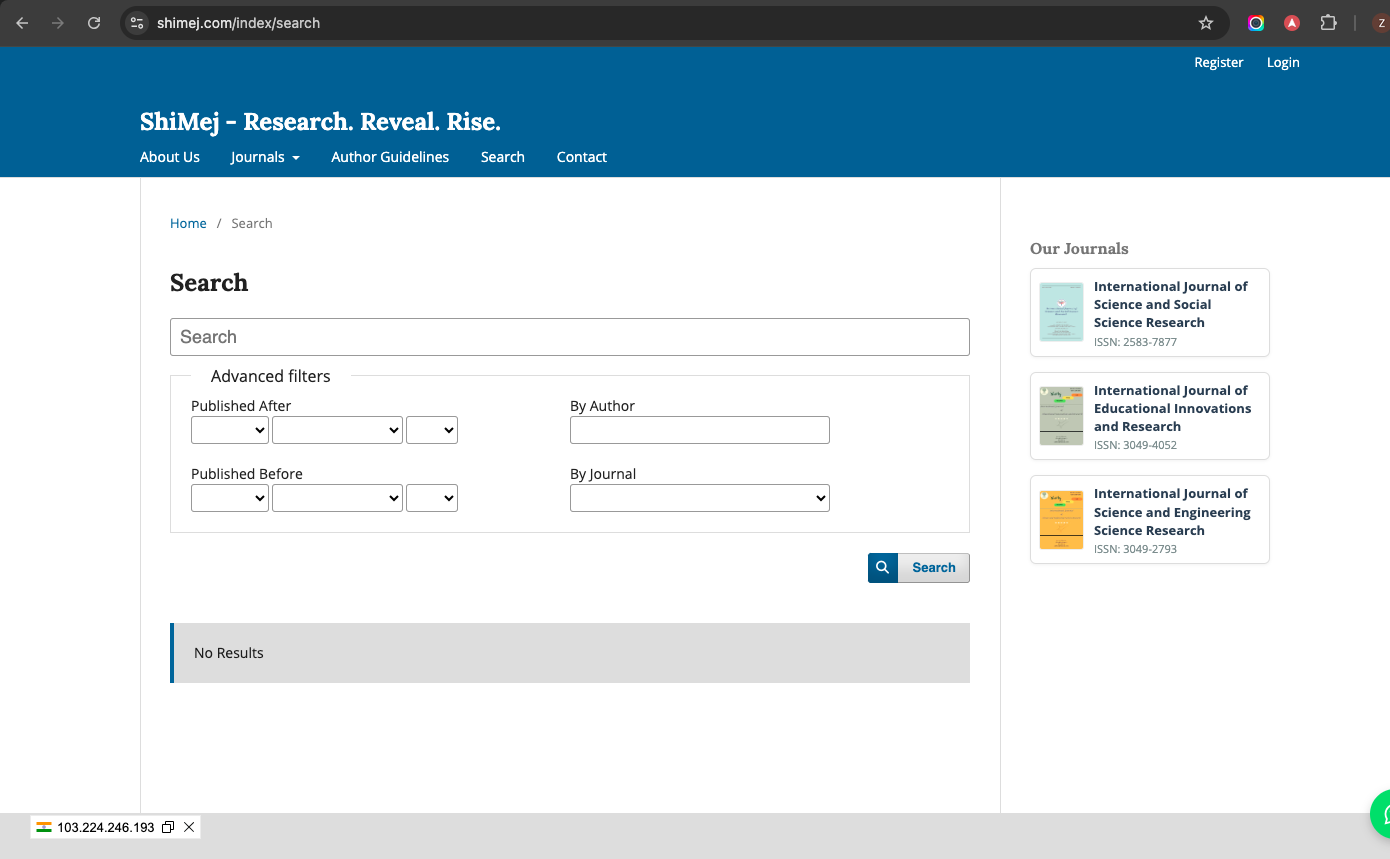Open the Science and Engineering Science Research cover thumbnail
The height and width of the screenshot is (859, 1390).
click(x=1061, y=520)
